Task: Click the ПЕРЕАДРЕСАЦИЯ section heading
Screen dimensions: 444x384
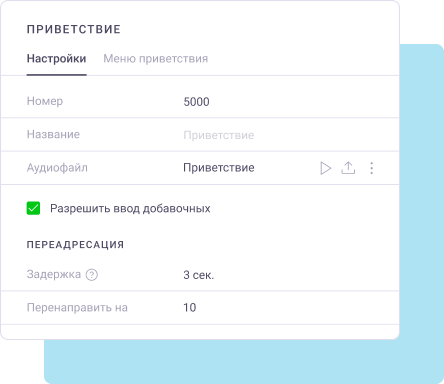Action: tap(75, 245)
